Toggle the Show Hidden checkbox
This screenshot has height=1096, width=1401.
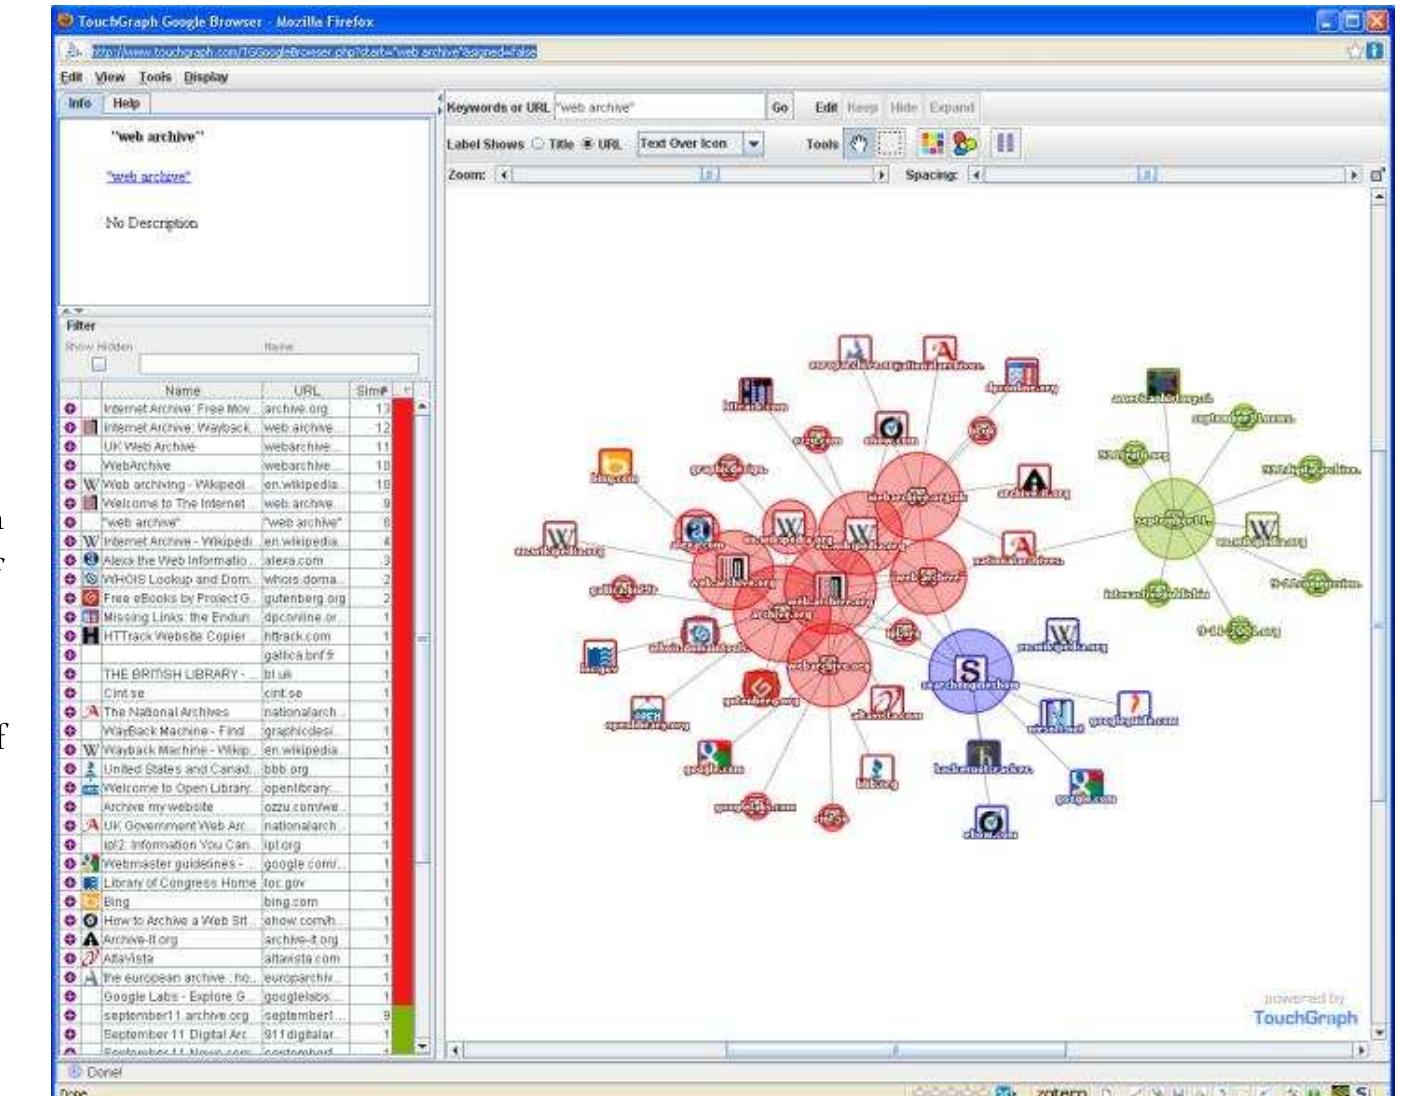click(x=99, y=364)
